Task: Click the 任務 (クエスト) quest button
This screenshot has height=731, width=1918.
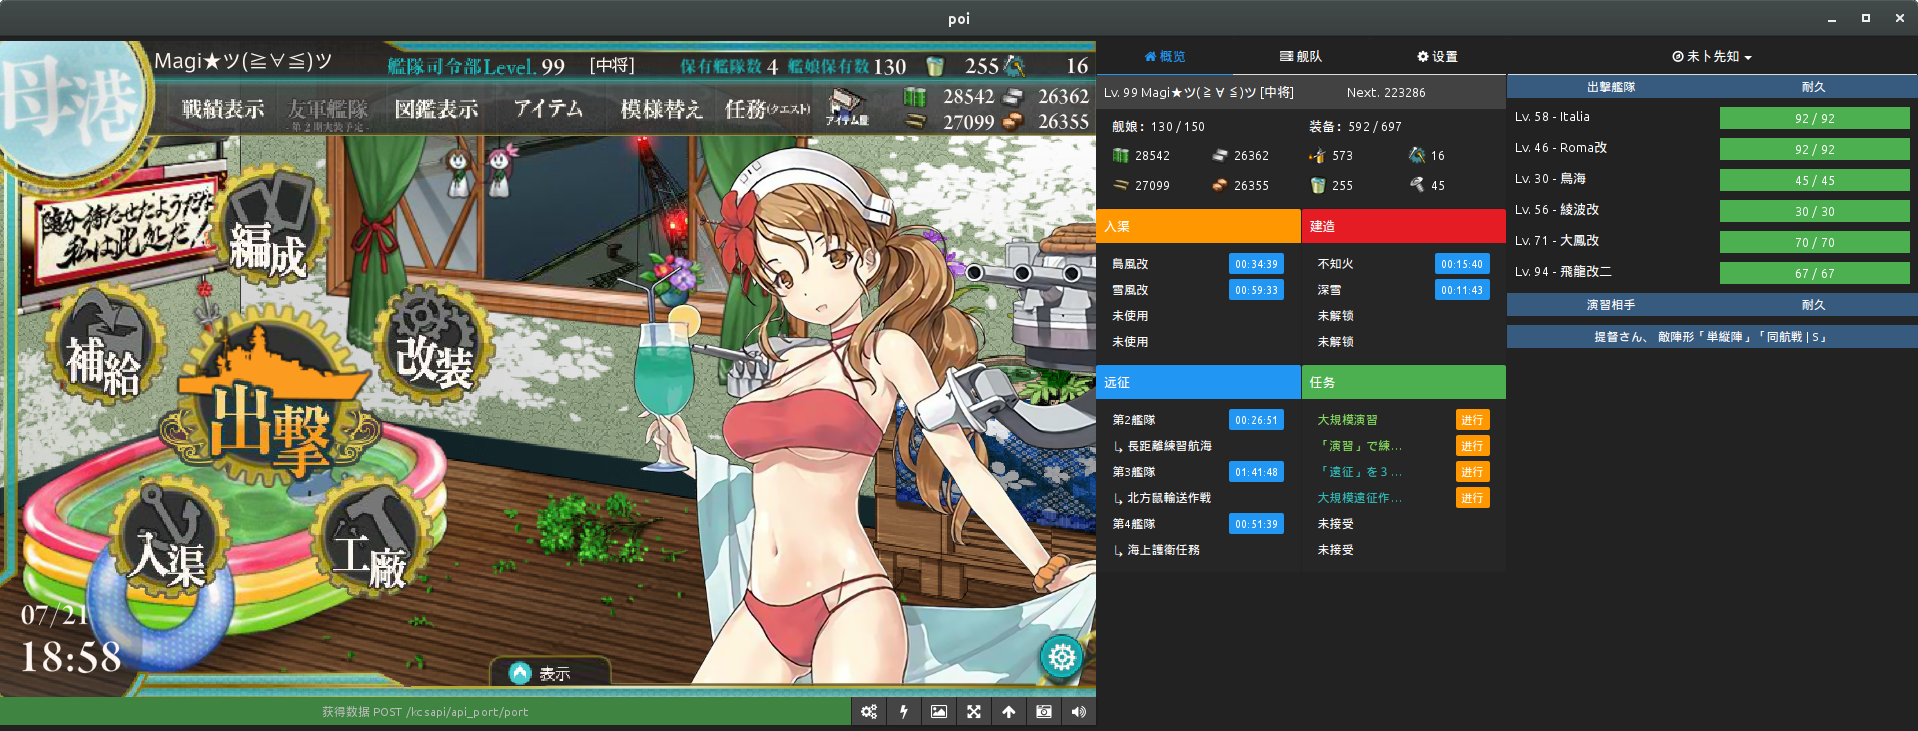Action: click(x=766, y=109)
